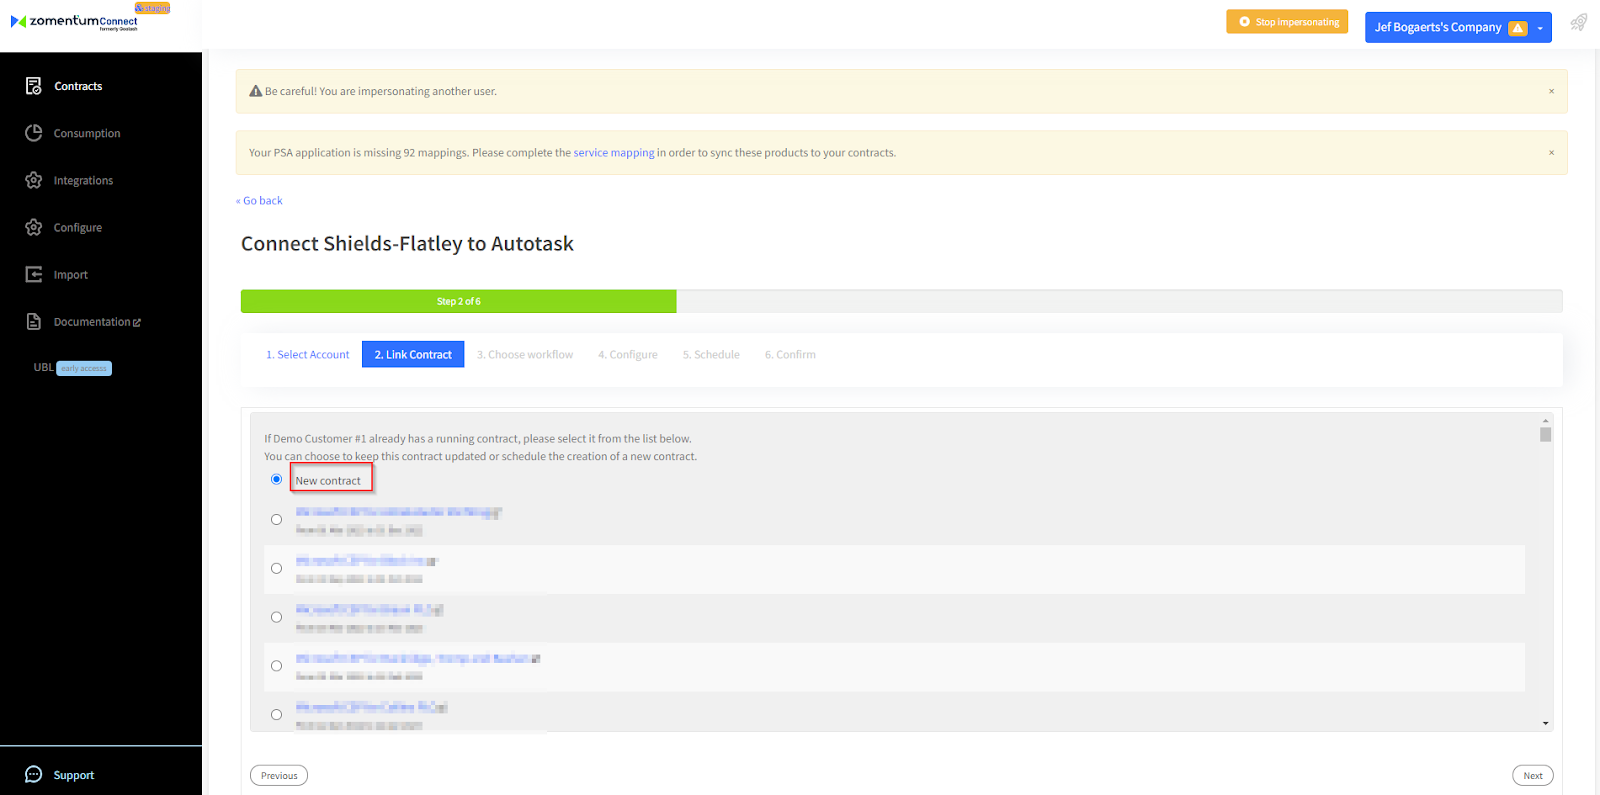Select the fifth blurred contract radio button

pyautogui.click(x=276, y=714)
